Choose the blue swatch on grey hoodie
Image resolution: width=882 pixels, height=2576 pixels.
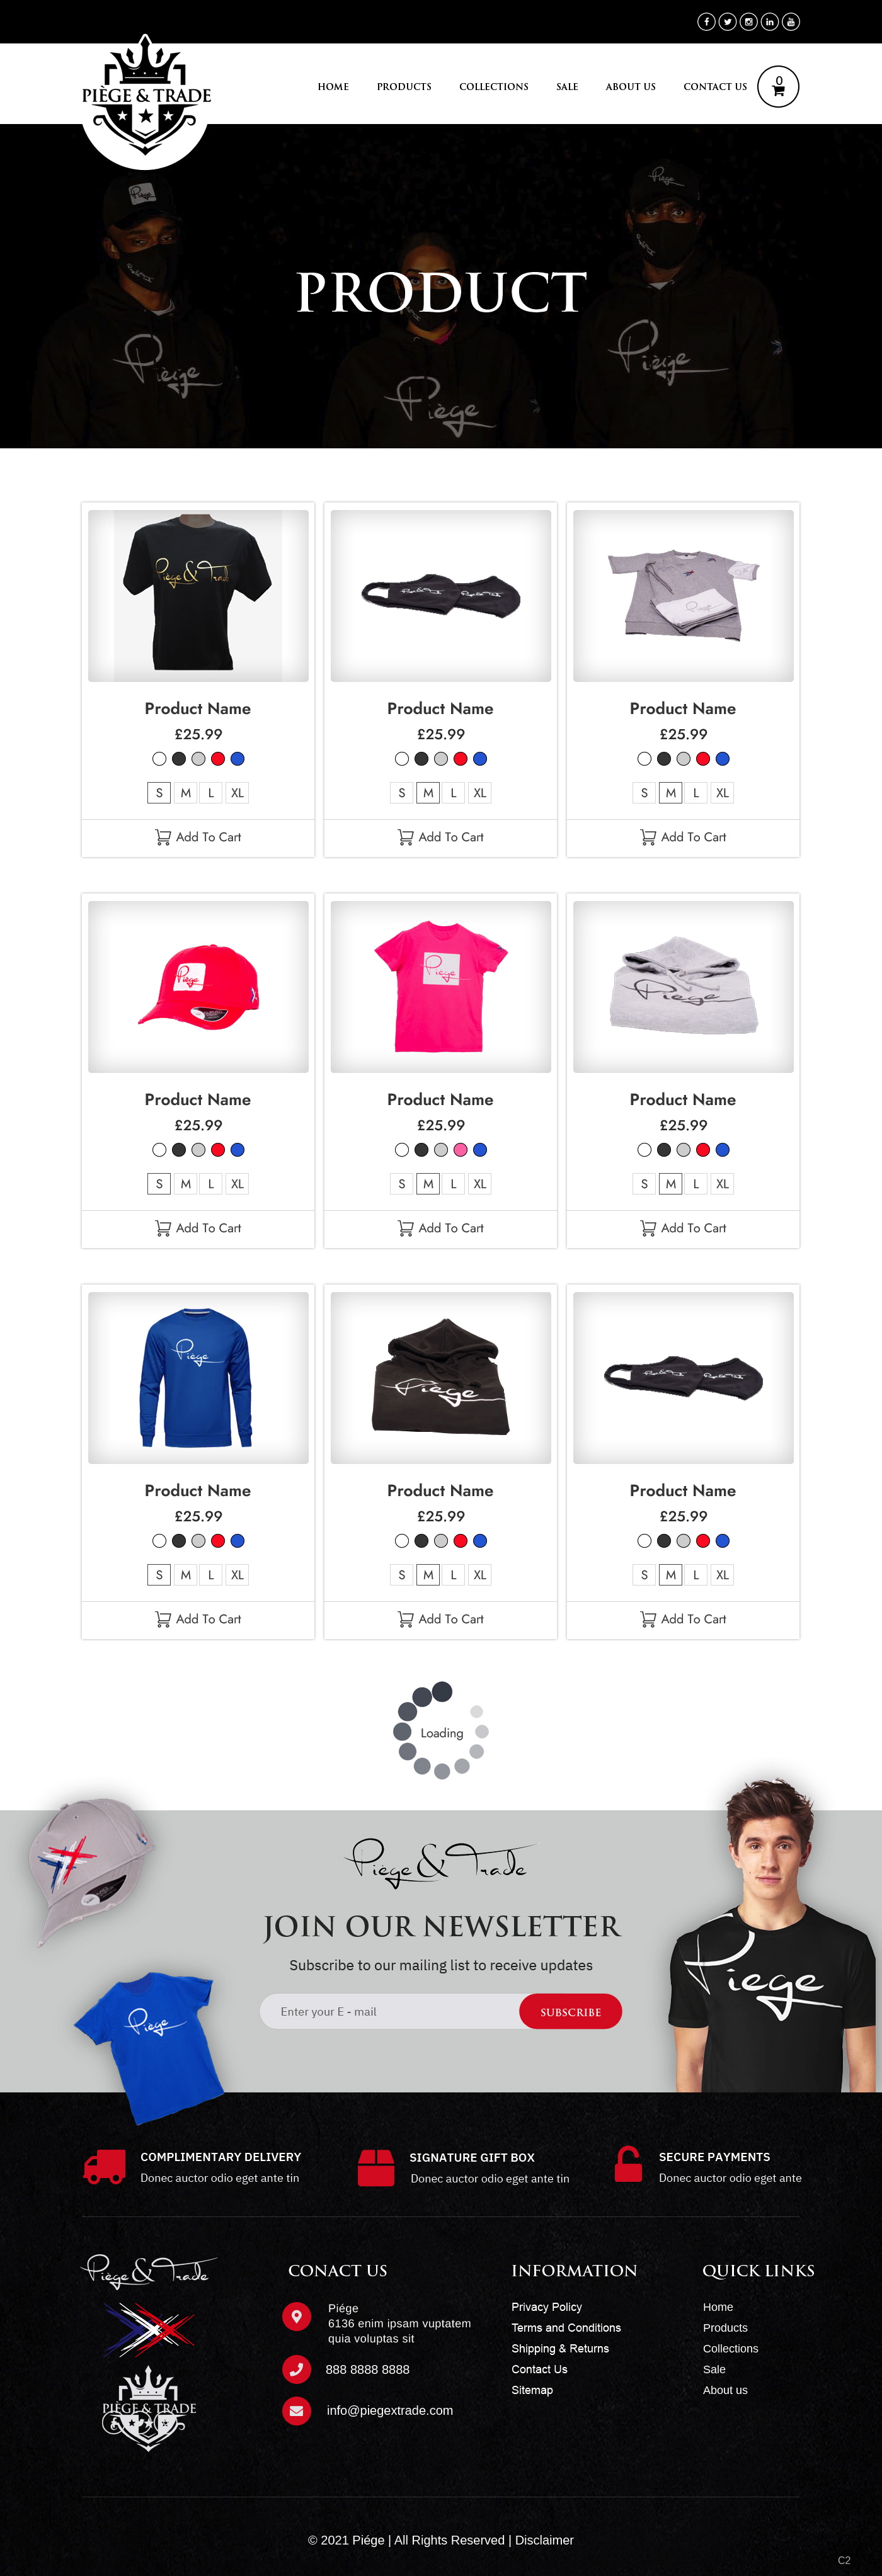click(723, 1150)
